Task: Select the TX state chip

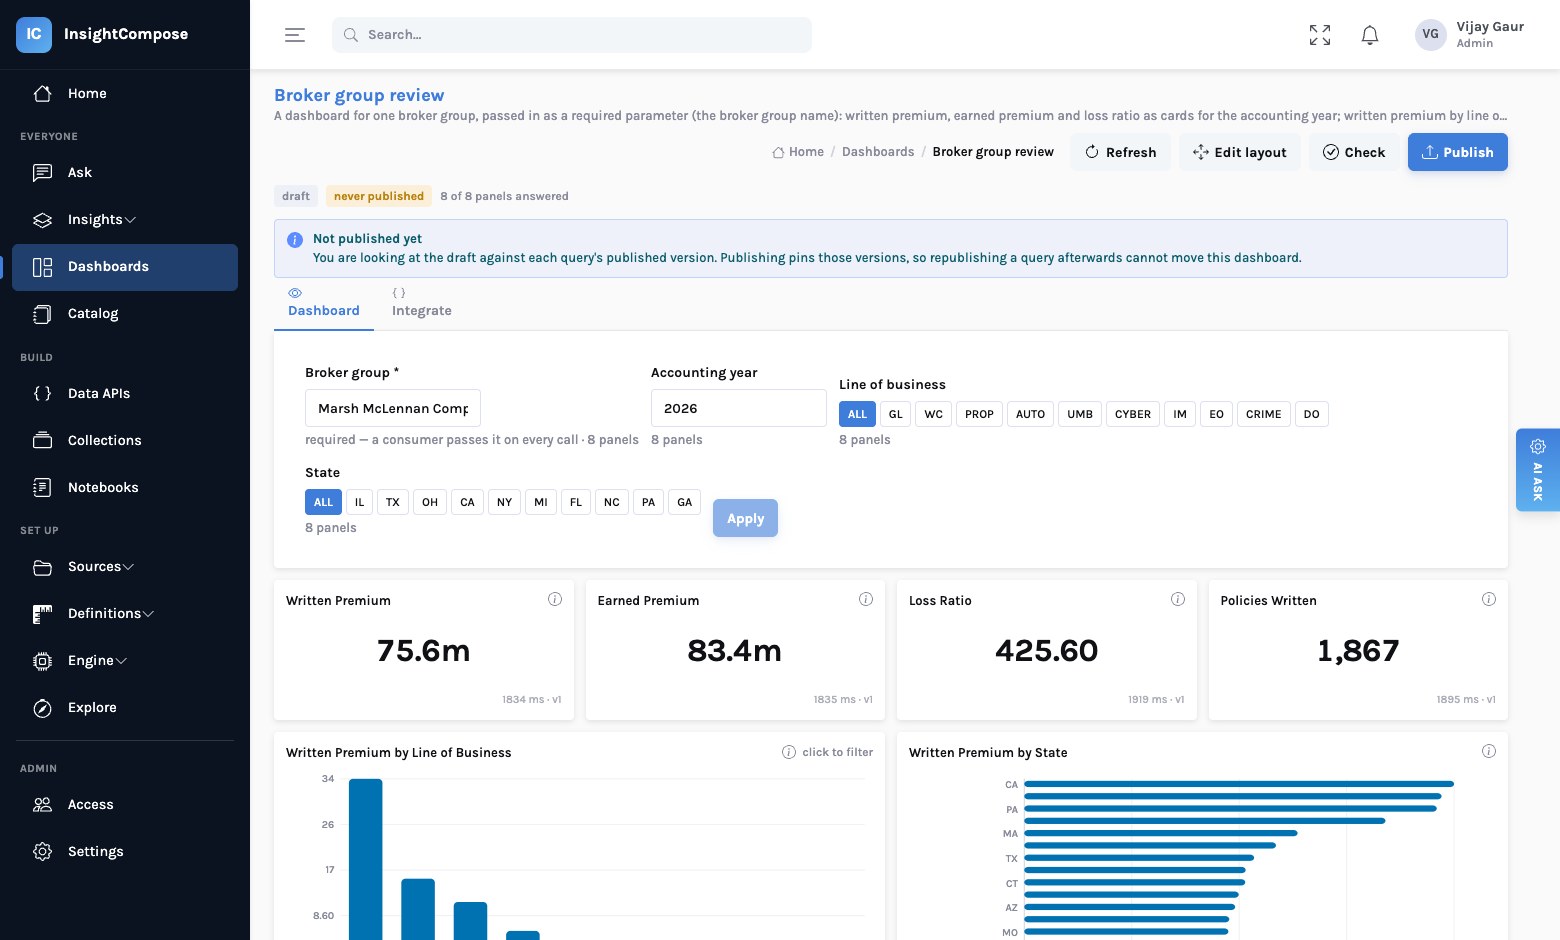Action: pyautogui.click(x=393, y=502)
